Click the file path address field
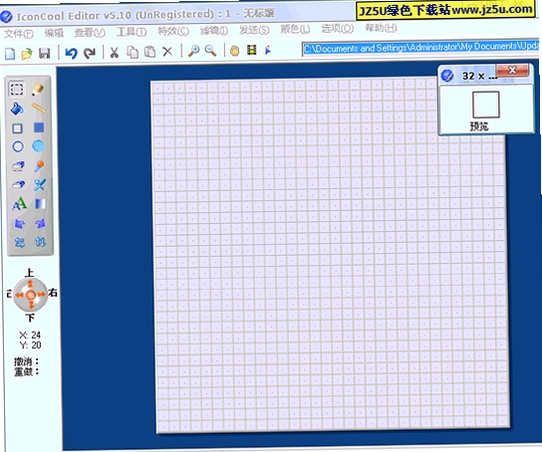 click(x=421, y=48)
